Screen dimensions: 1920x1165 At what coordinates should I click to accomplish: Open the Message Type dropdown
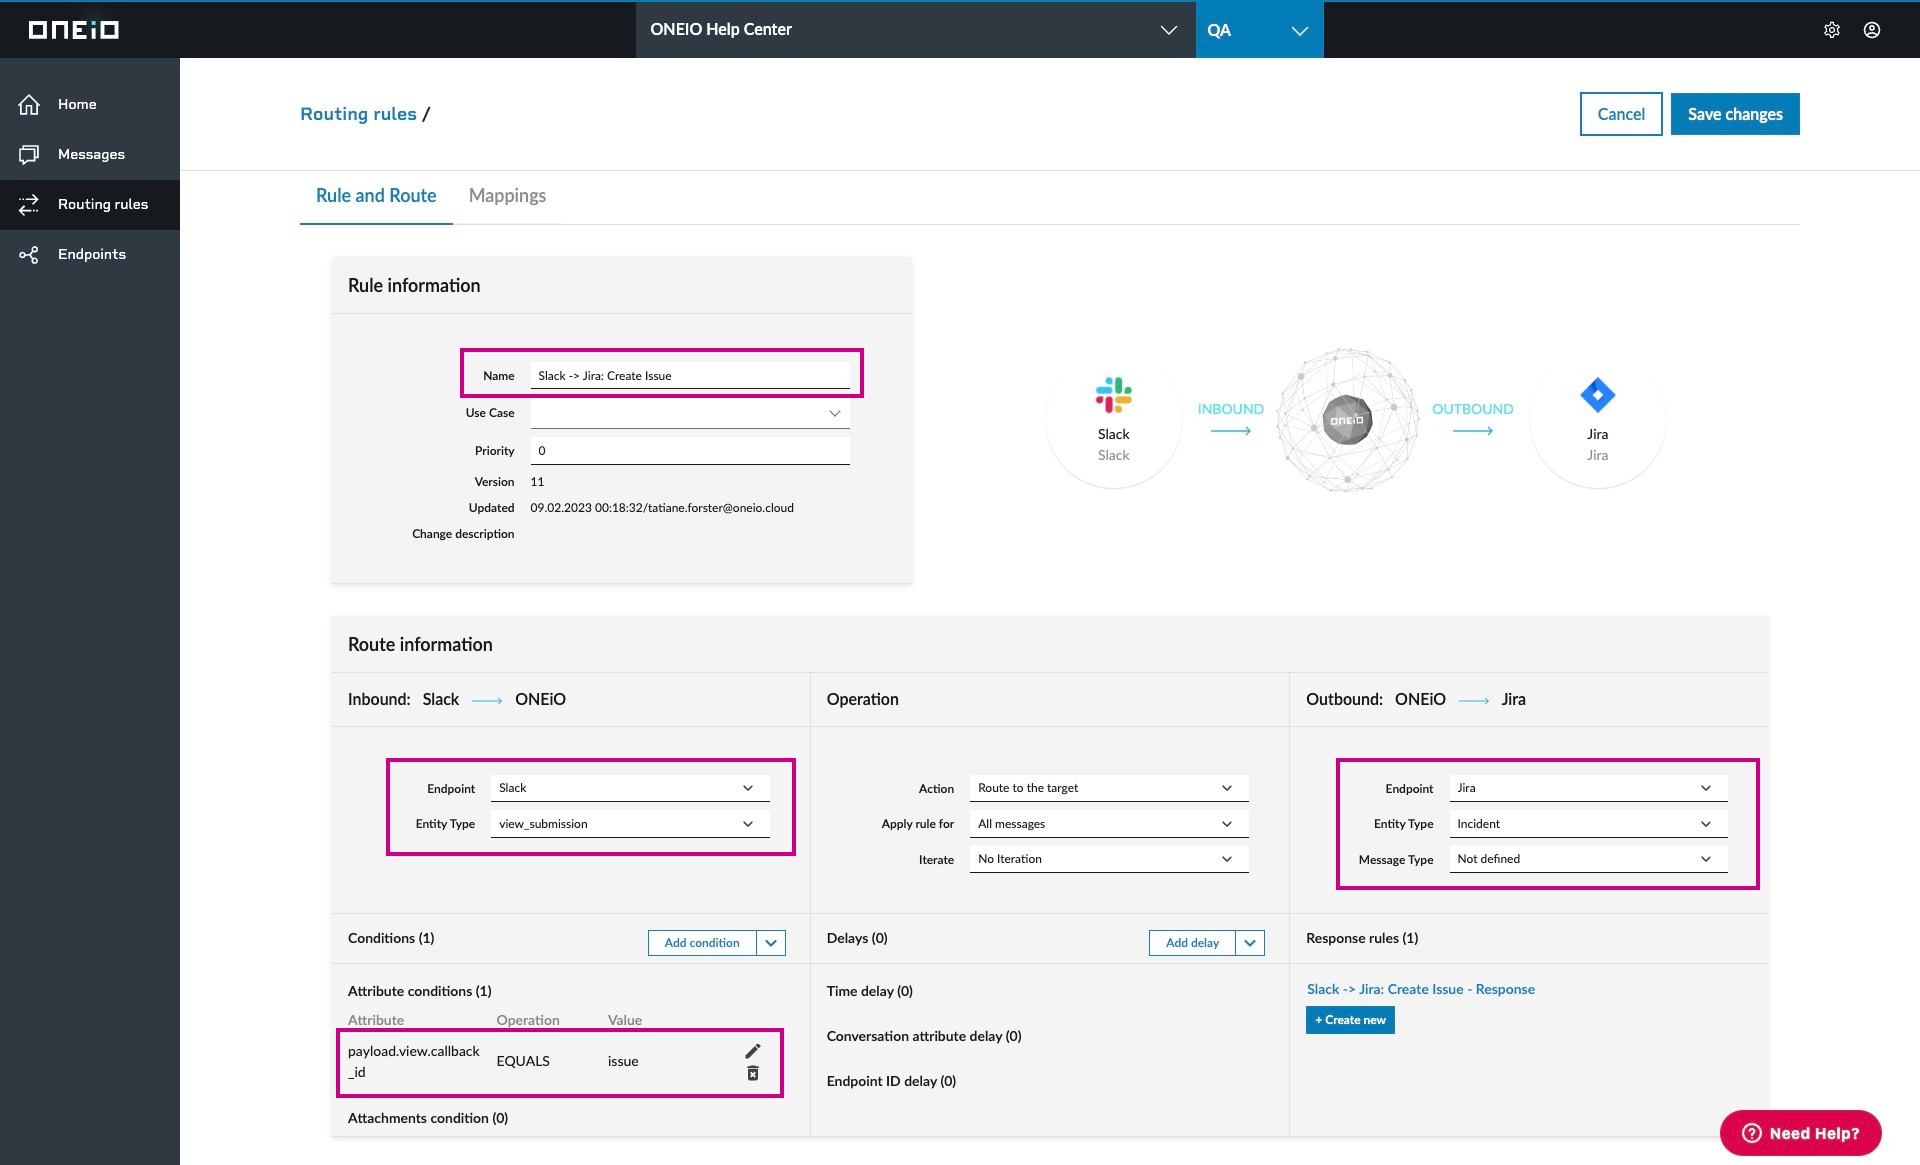1588,859
